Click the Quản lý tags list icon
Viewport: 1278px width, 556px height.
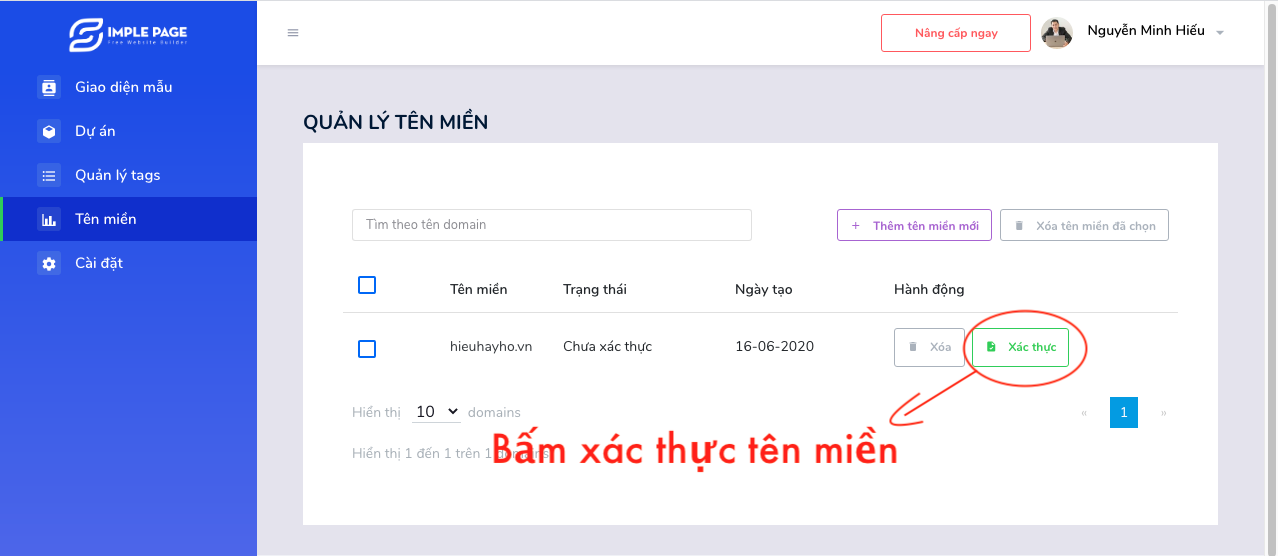pyautogui.click(x=48, y=175)
